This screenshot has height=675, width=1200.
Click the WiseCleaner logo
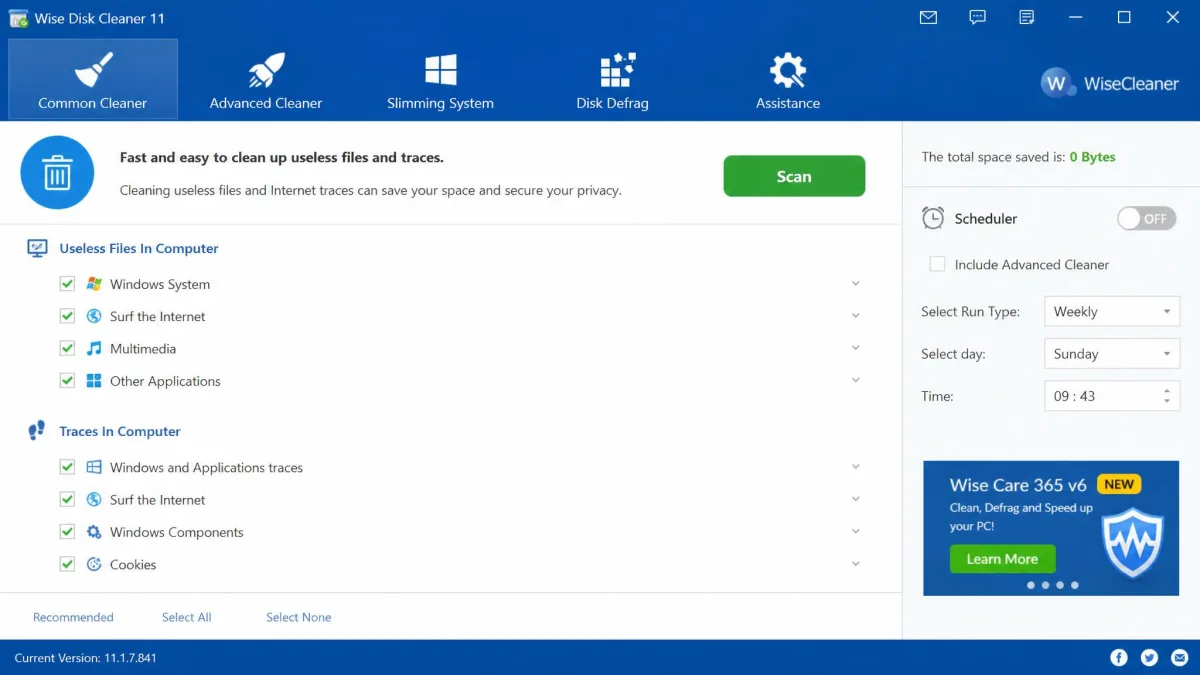(x=1109, y=83)
